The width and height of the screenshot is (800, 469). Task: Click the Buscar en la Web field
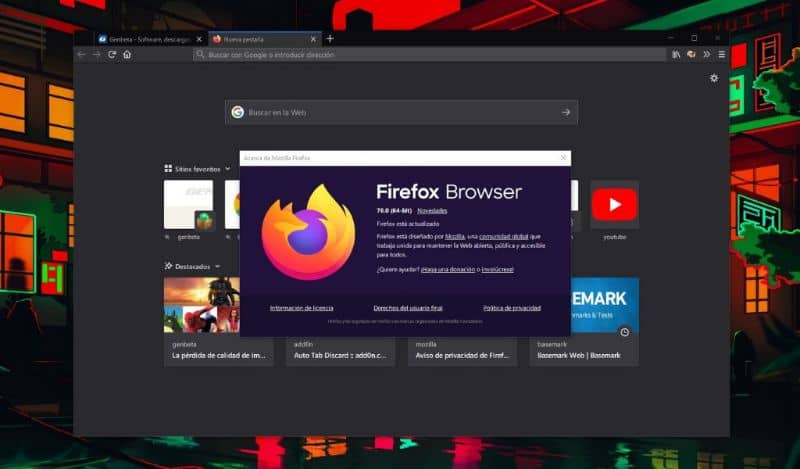(401, 112)
